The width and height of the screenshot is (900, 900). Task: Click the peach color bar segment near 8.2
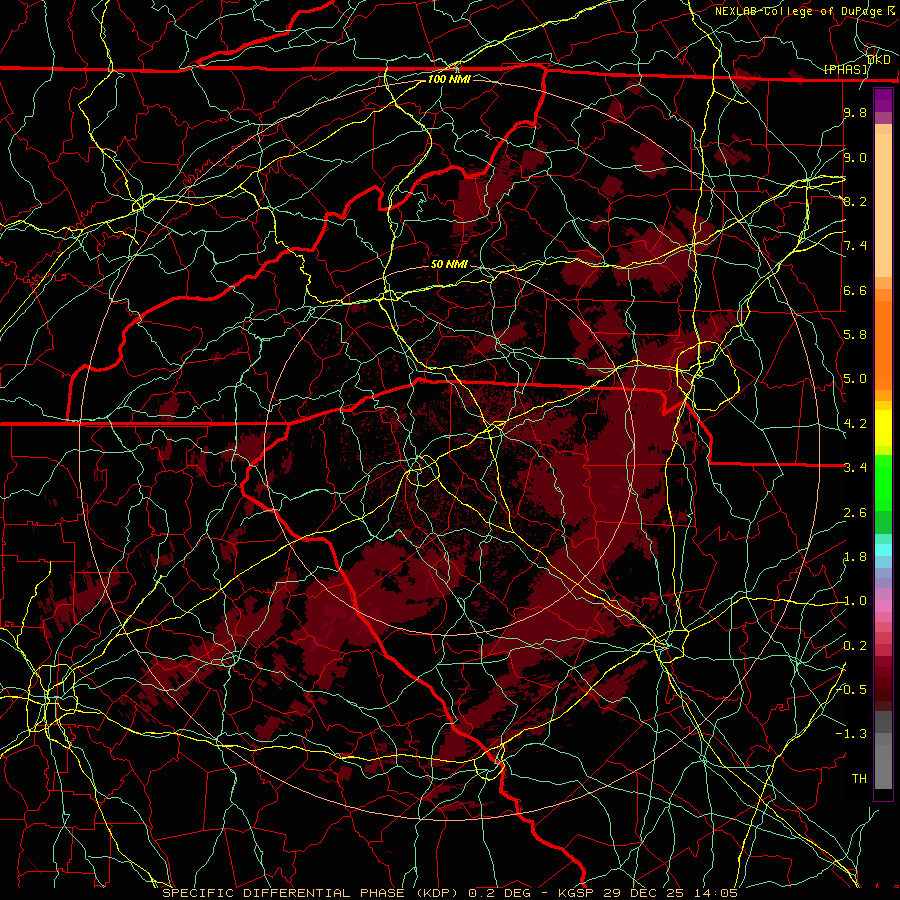point(883,205)
